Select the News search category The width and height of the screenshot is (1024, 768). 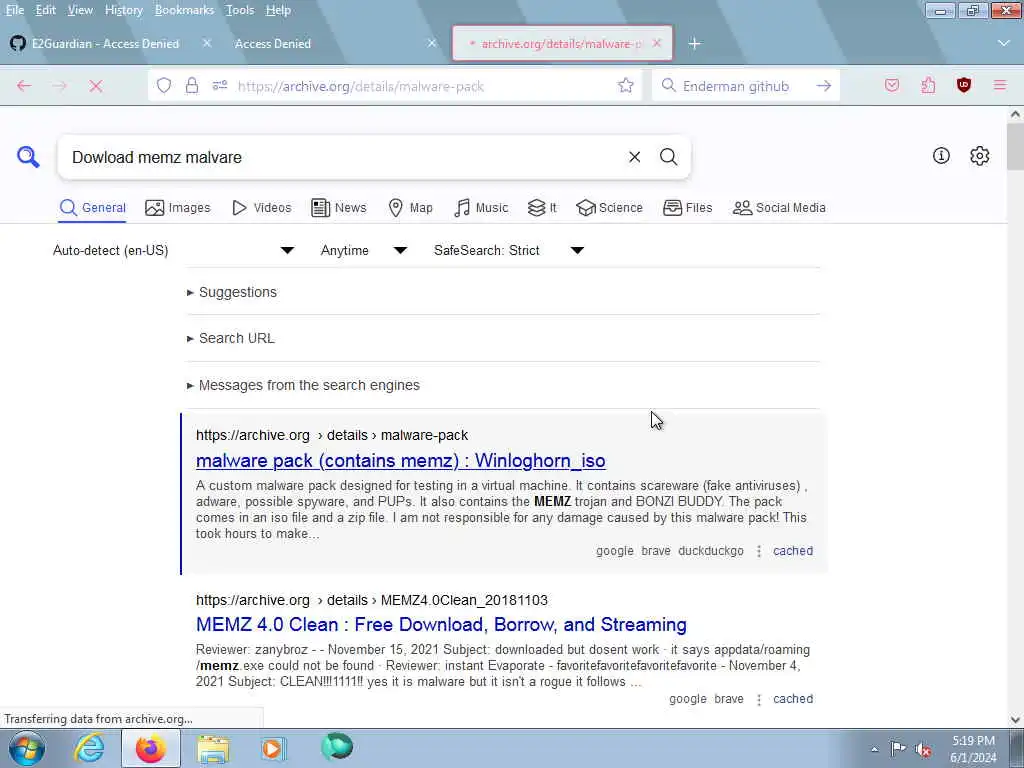(x=339, y=208)
